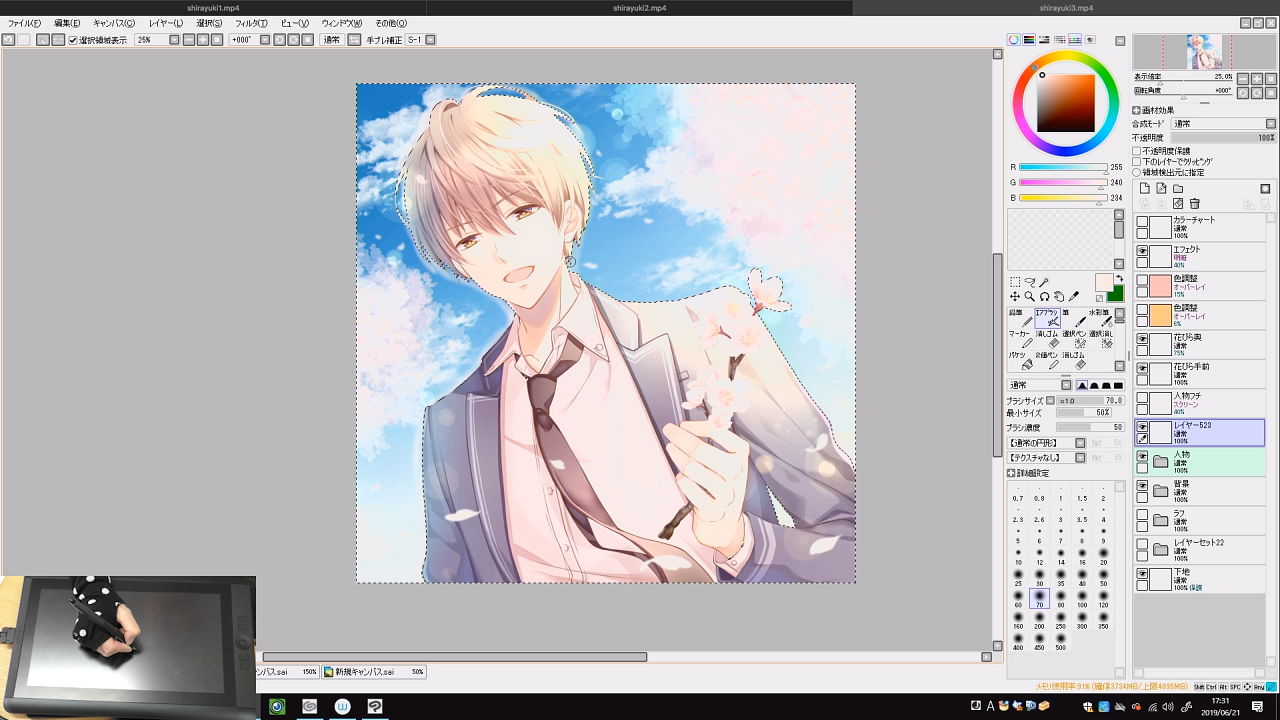1280x720 pixels.
Task: Select the hand pan tool
Action: pos(1060,297)
